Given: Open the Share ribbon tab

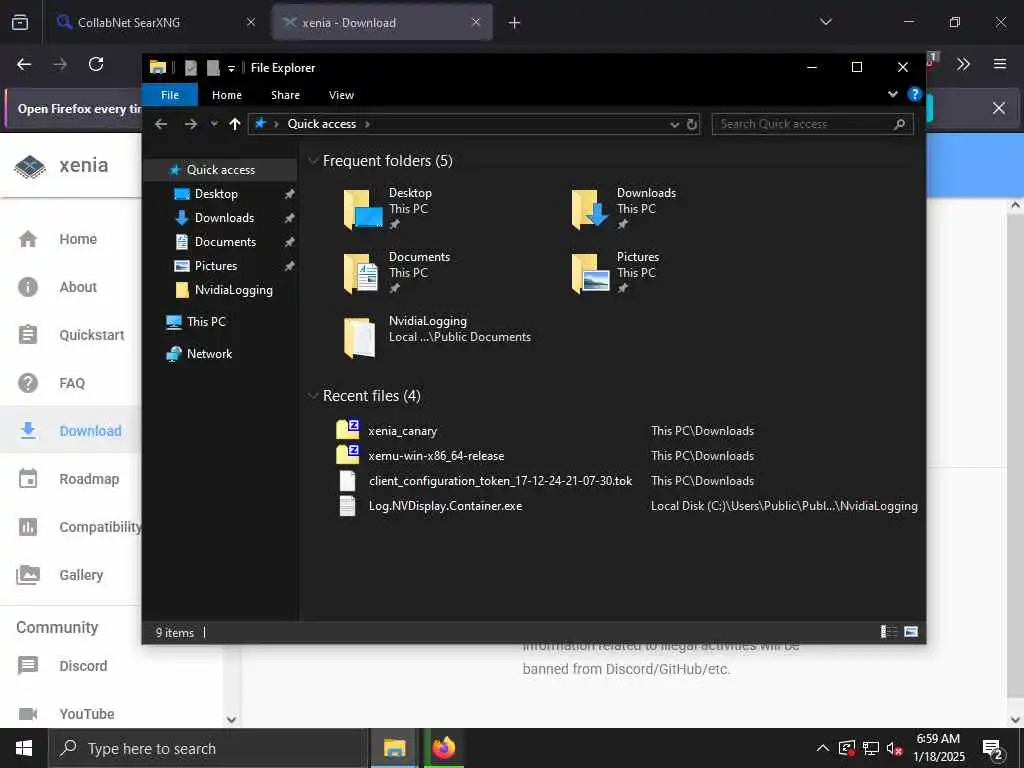Looking at the screenshot, I should coord(285,95).
